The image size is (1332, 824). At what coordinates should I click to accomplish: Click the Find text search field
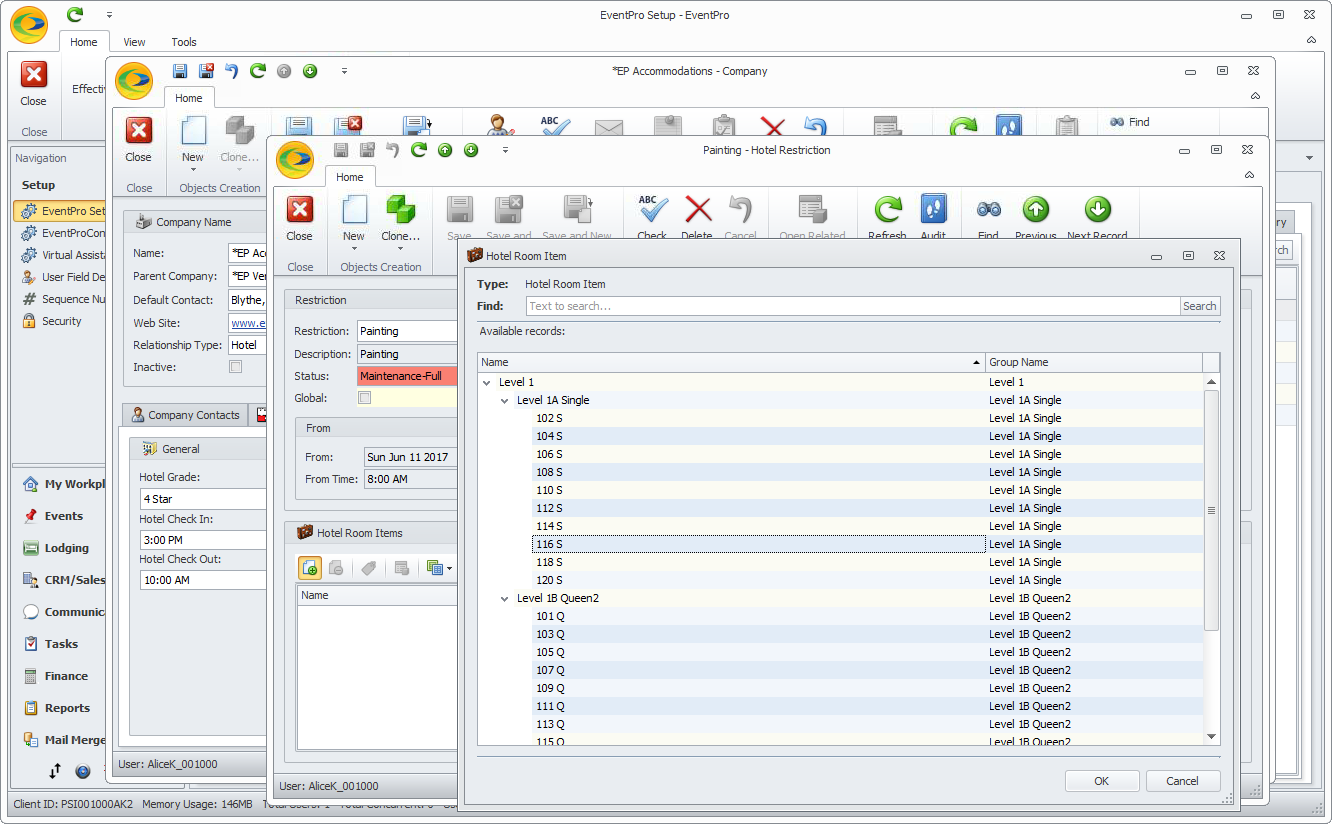click(x=852, y=306)
